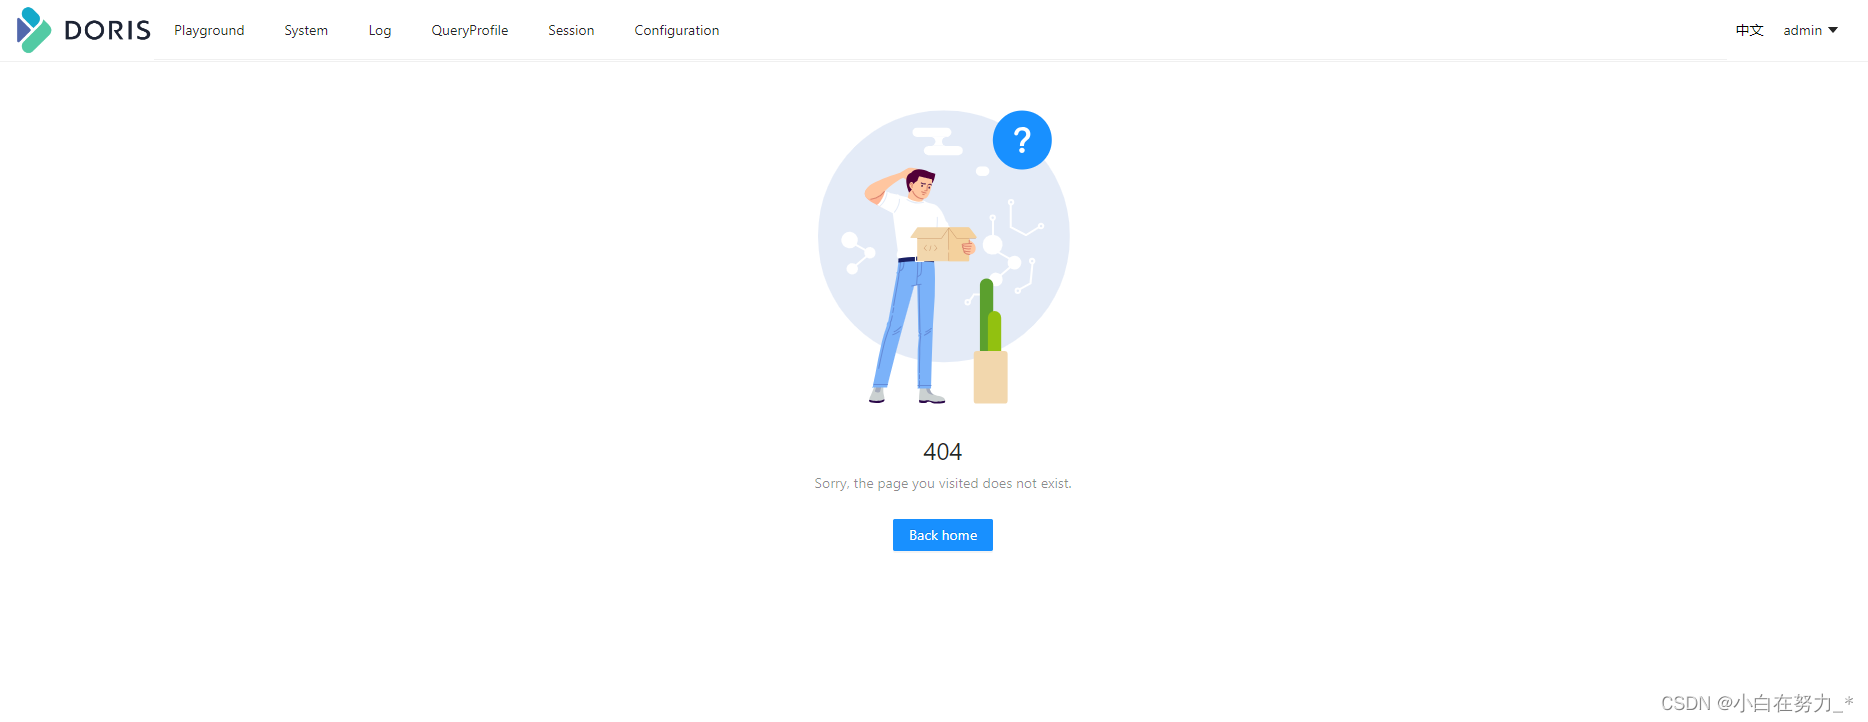1868x722 pixels.
Task: Open the Playground menu item
Action: click(x=209, y=30)
